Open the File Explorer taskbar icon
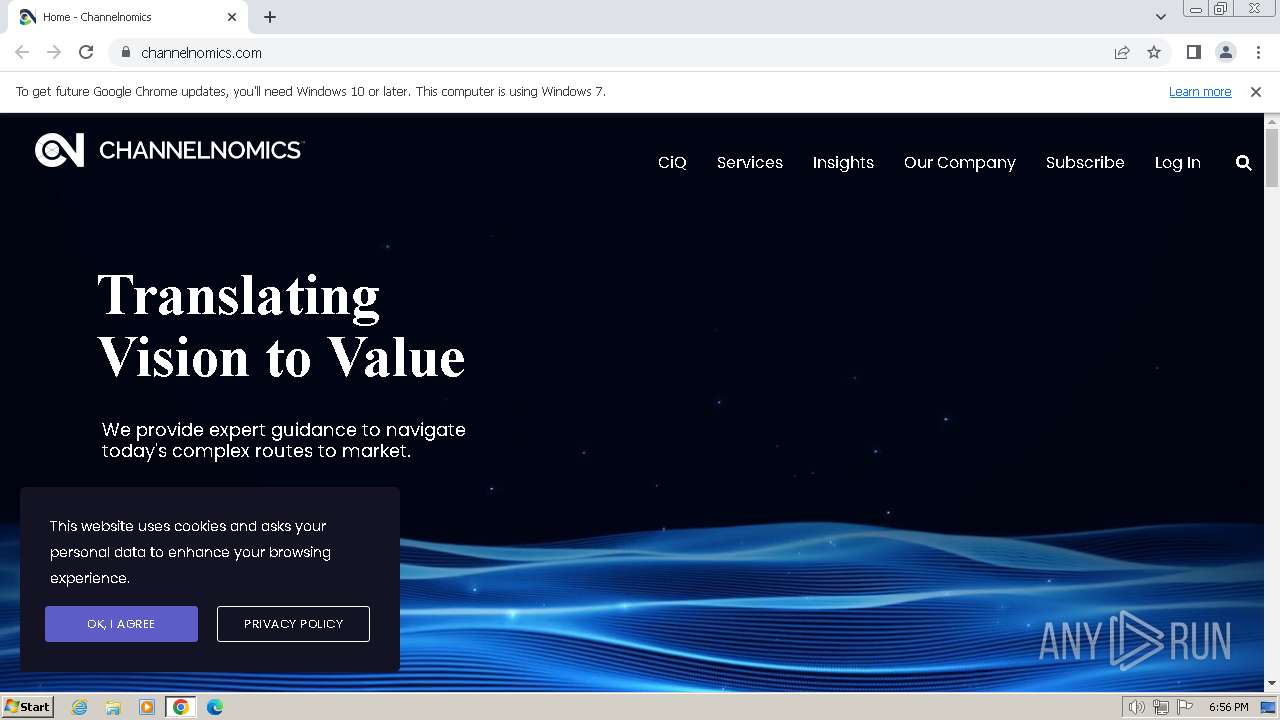1280x720 pixels. point(113,707)
